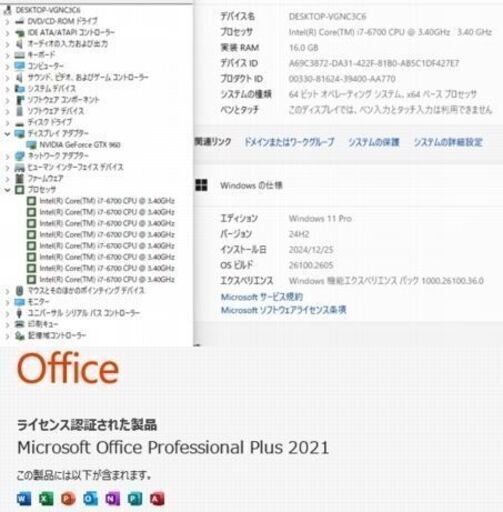Open Microsoft ソフトウェアライセンス条項 link
503x512 pixels.
pos(284,310)
